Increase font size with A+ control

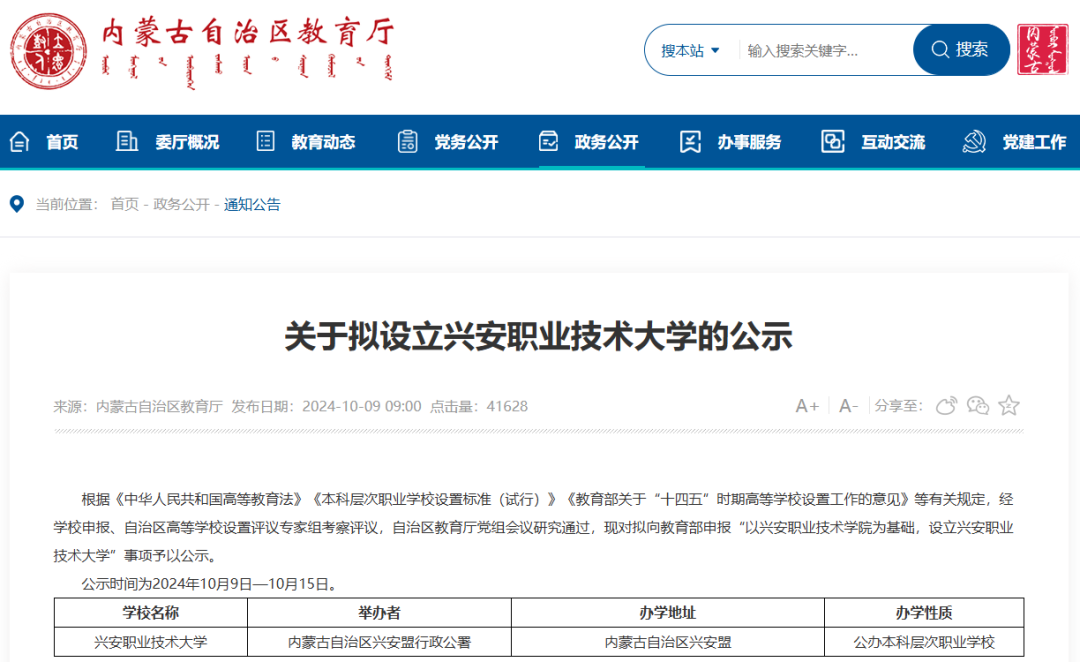click(806, 405)
